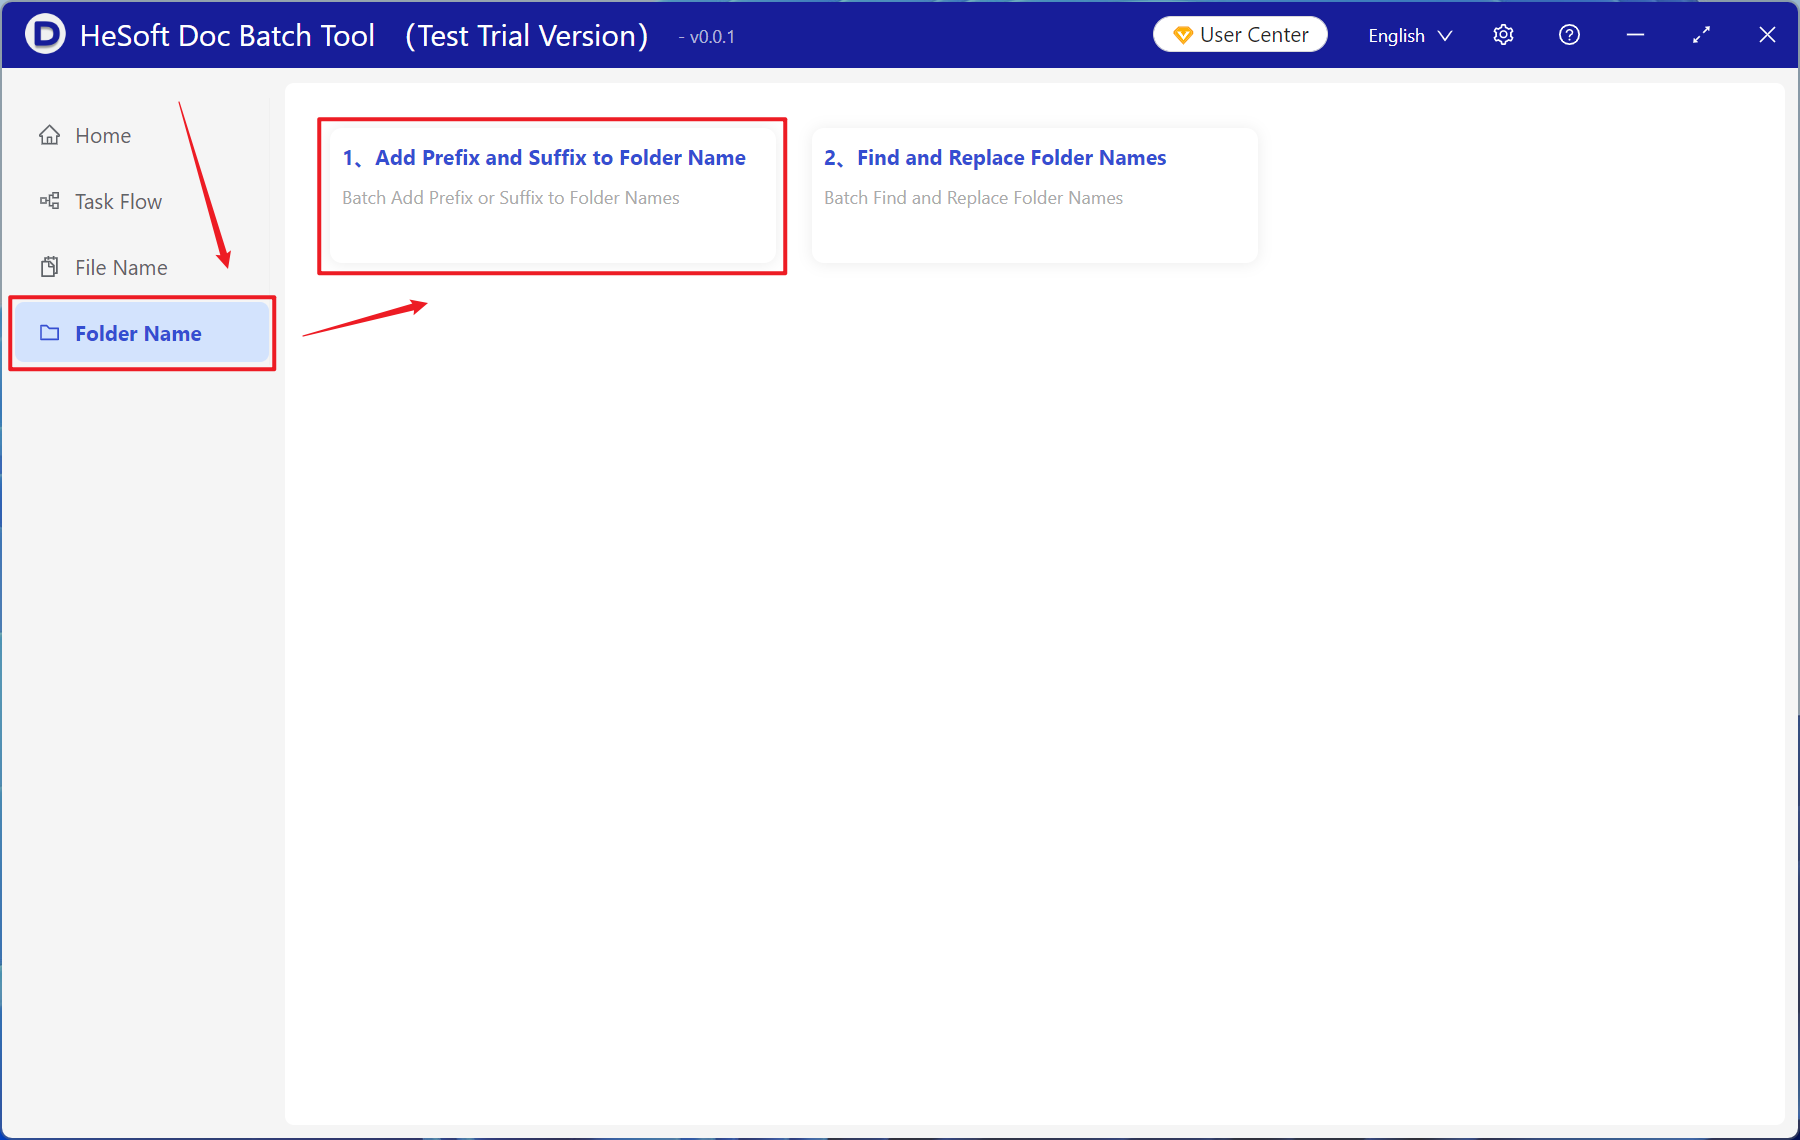Click the Folder Name folder icon
Image resolution: width=1800 pixels, height=1140 pixels.
[x=49, y=333]
